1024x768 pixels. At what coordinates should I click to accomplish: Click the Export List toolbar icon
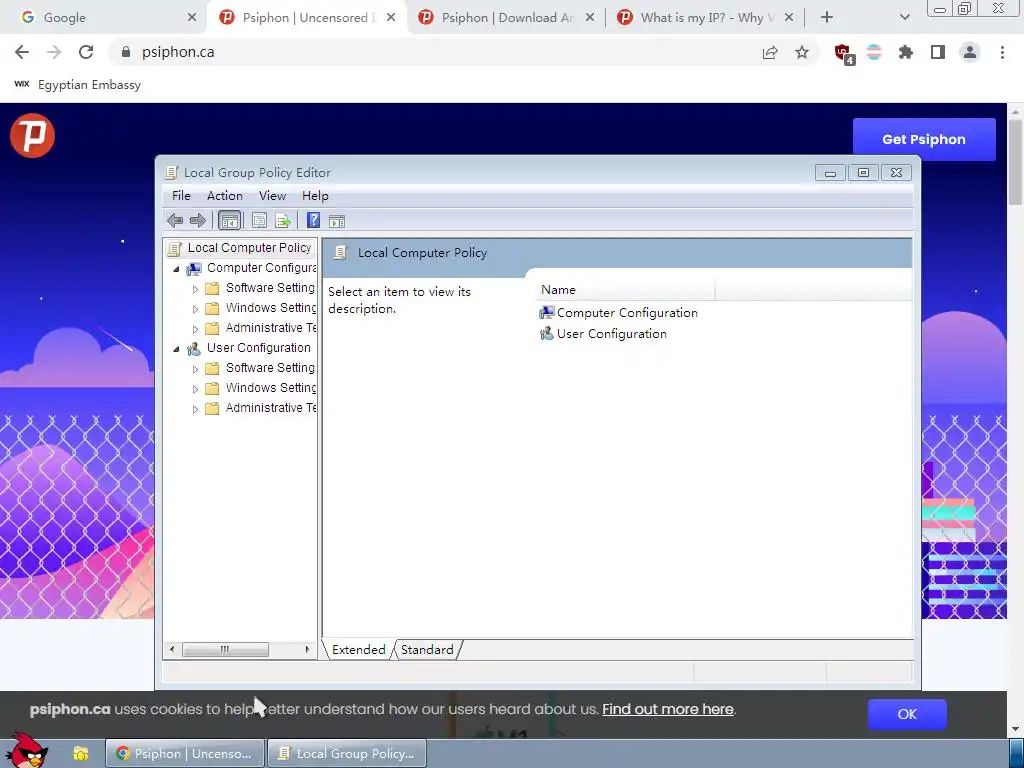(283, 221)
